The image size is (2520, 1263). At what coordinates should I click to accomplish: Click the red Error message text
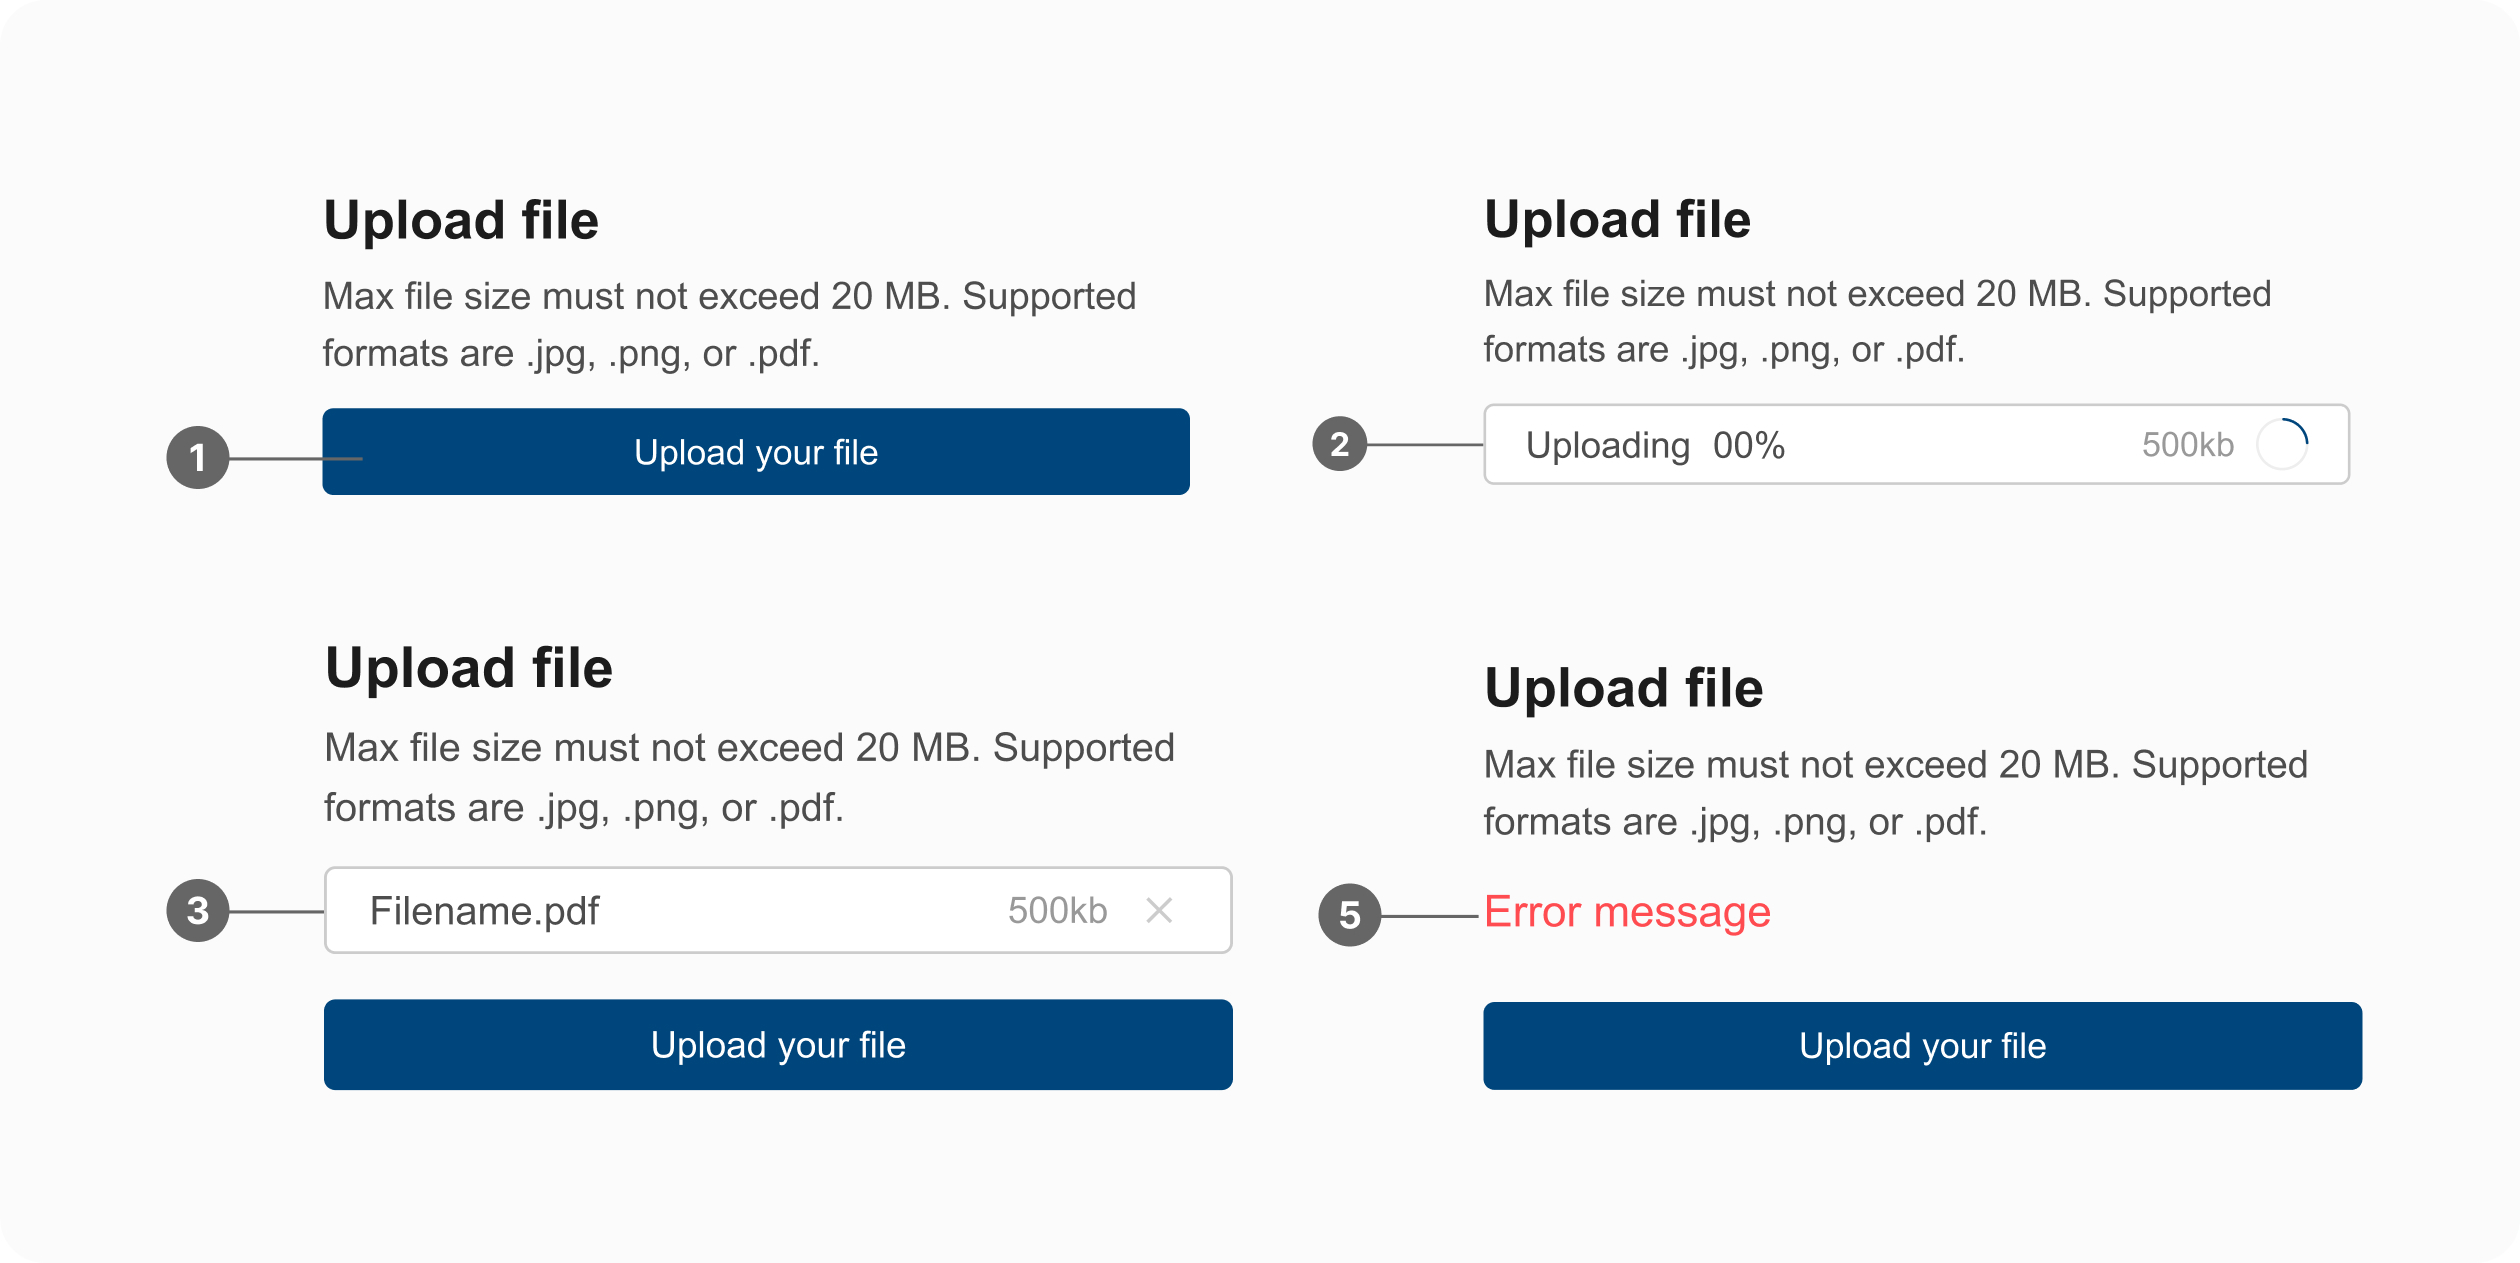click(x=1627, y=912)
